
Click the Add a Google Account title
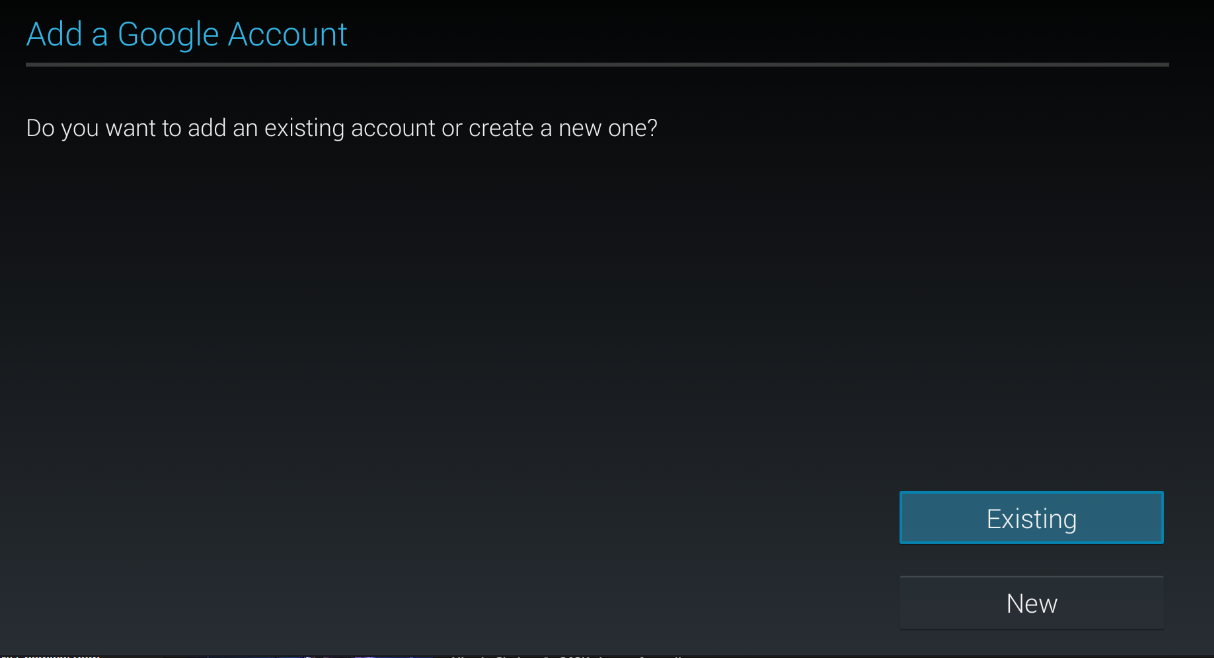[x=187, y=34]
